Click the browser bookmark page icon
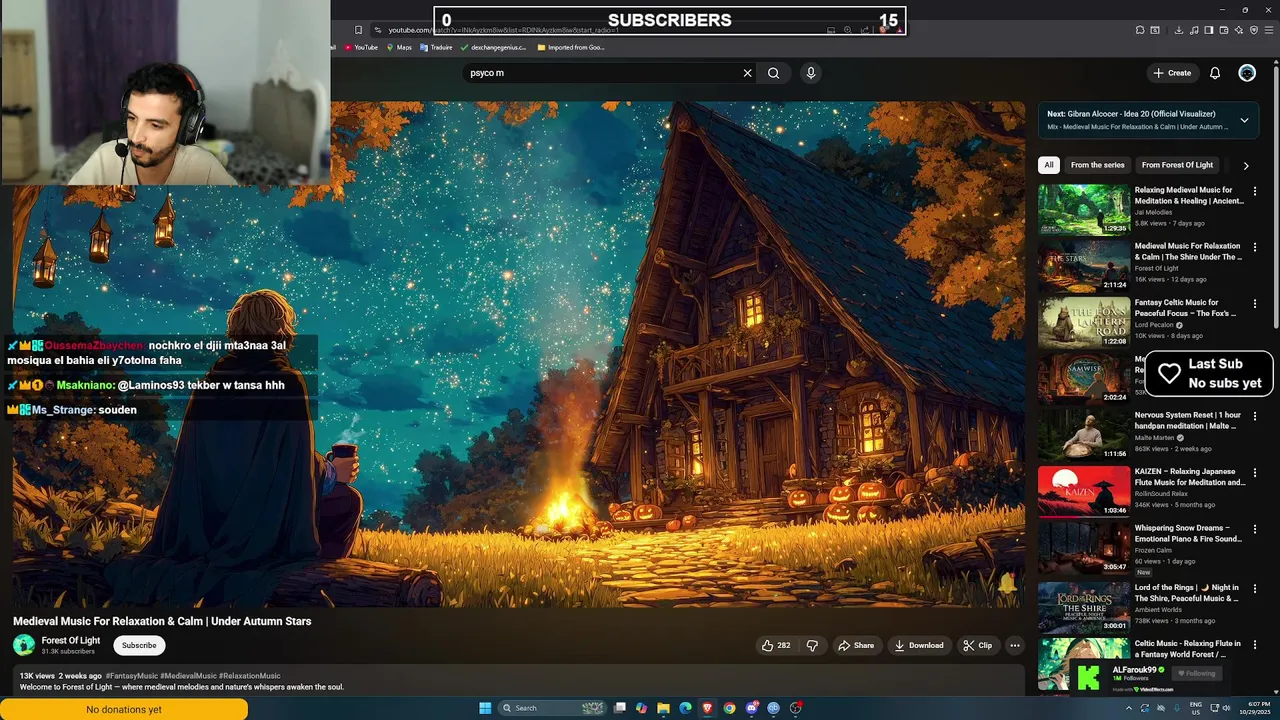Screen dimensions: 1280x720 pos(358,30)
